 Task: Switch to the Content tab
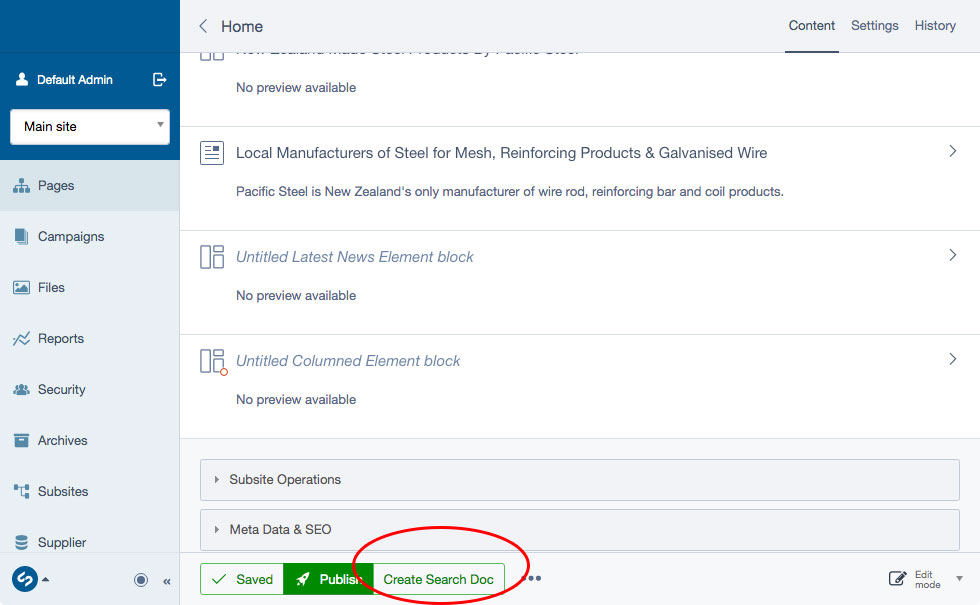point(811,26)
